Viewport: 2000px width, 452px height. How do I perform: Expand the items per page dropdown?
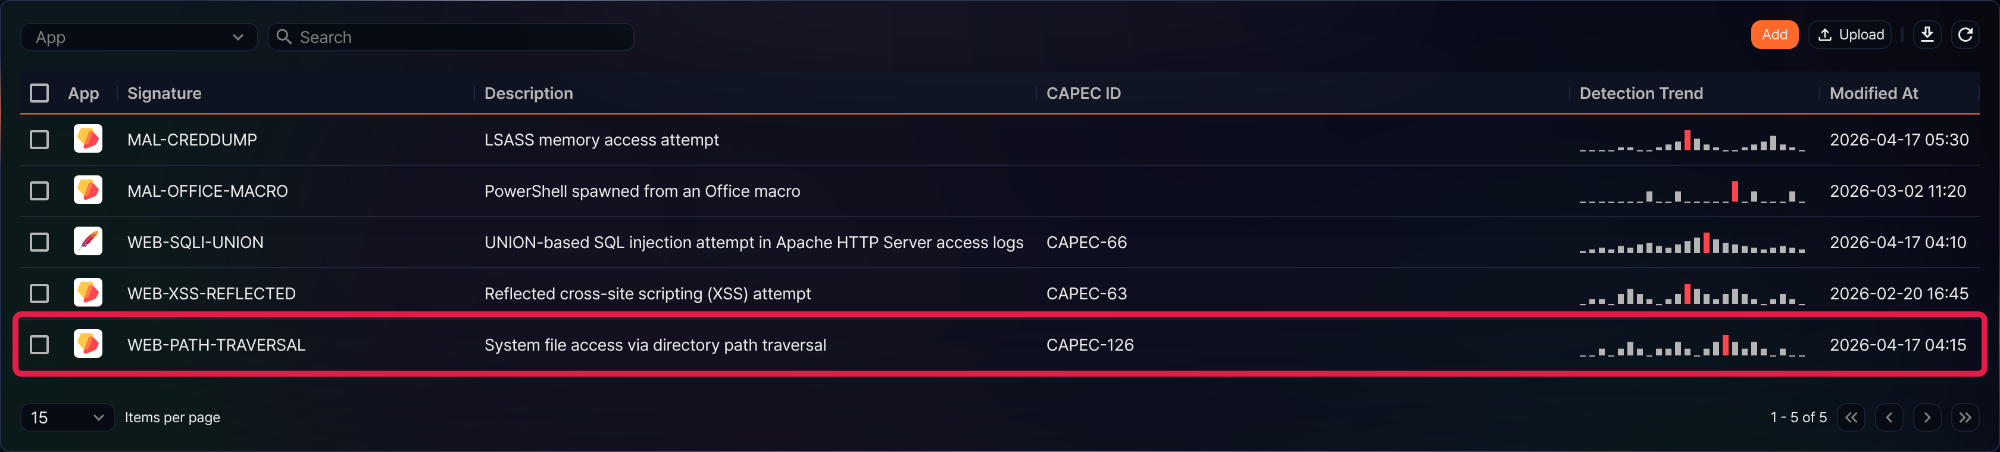[67, 417]
